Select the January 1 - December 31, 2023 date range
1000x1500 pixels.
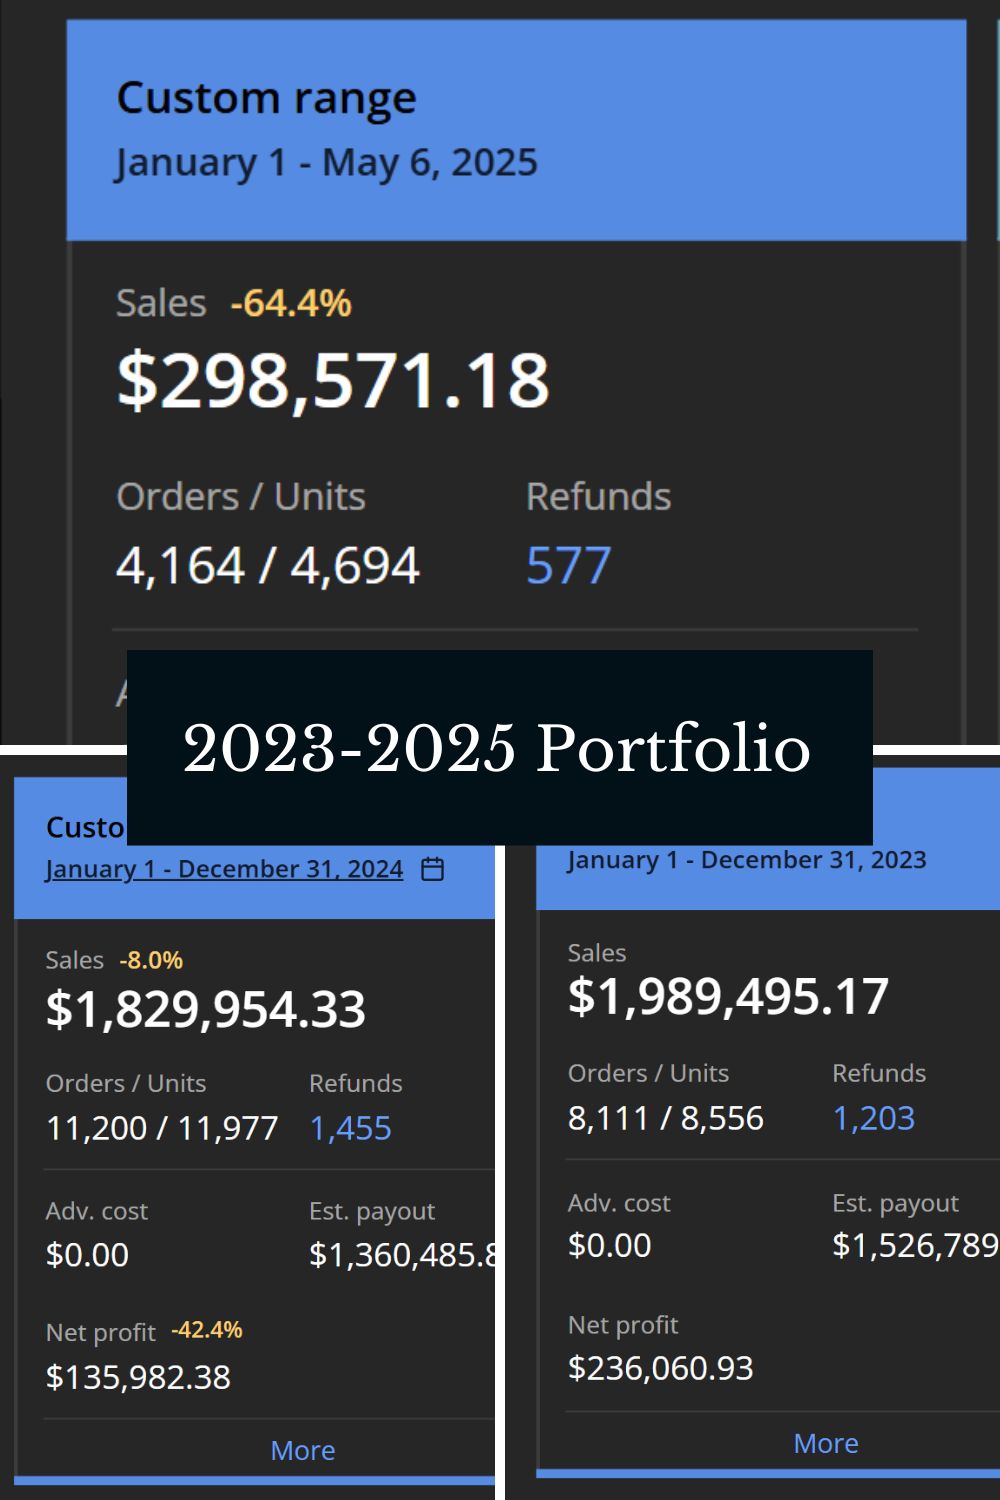tap(746, 860)
